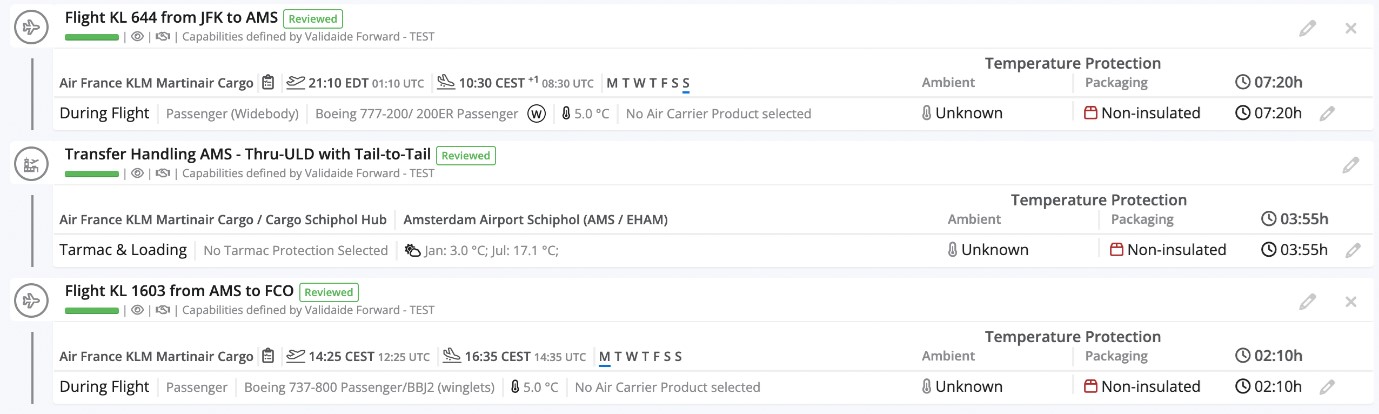Image resolution: width=1379 pixels, height=414 pixels.
Task: Click the widebody 'W' circle icon
Action: point(537,114)
